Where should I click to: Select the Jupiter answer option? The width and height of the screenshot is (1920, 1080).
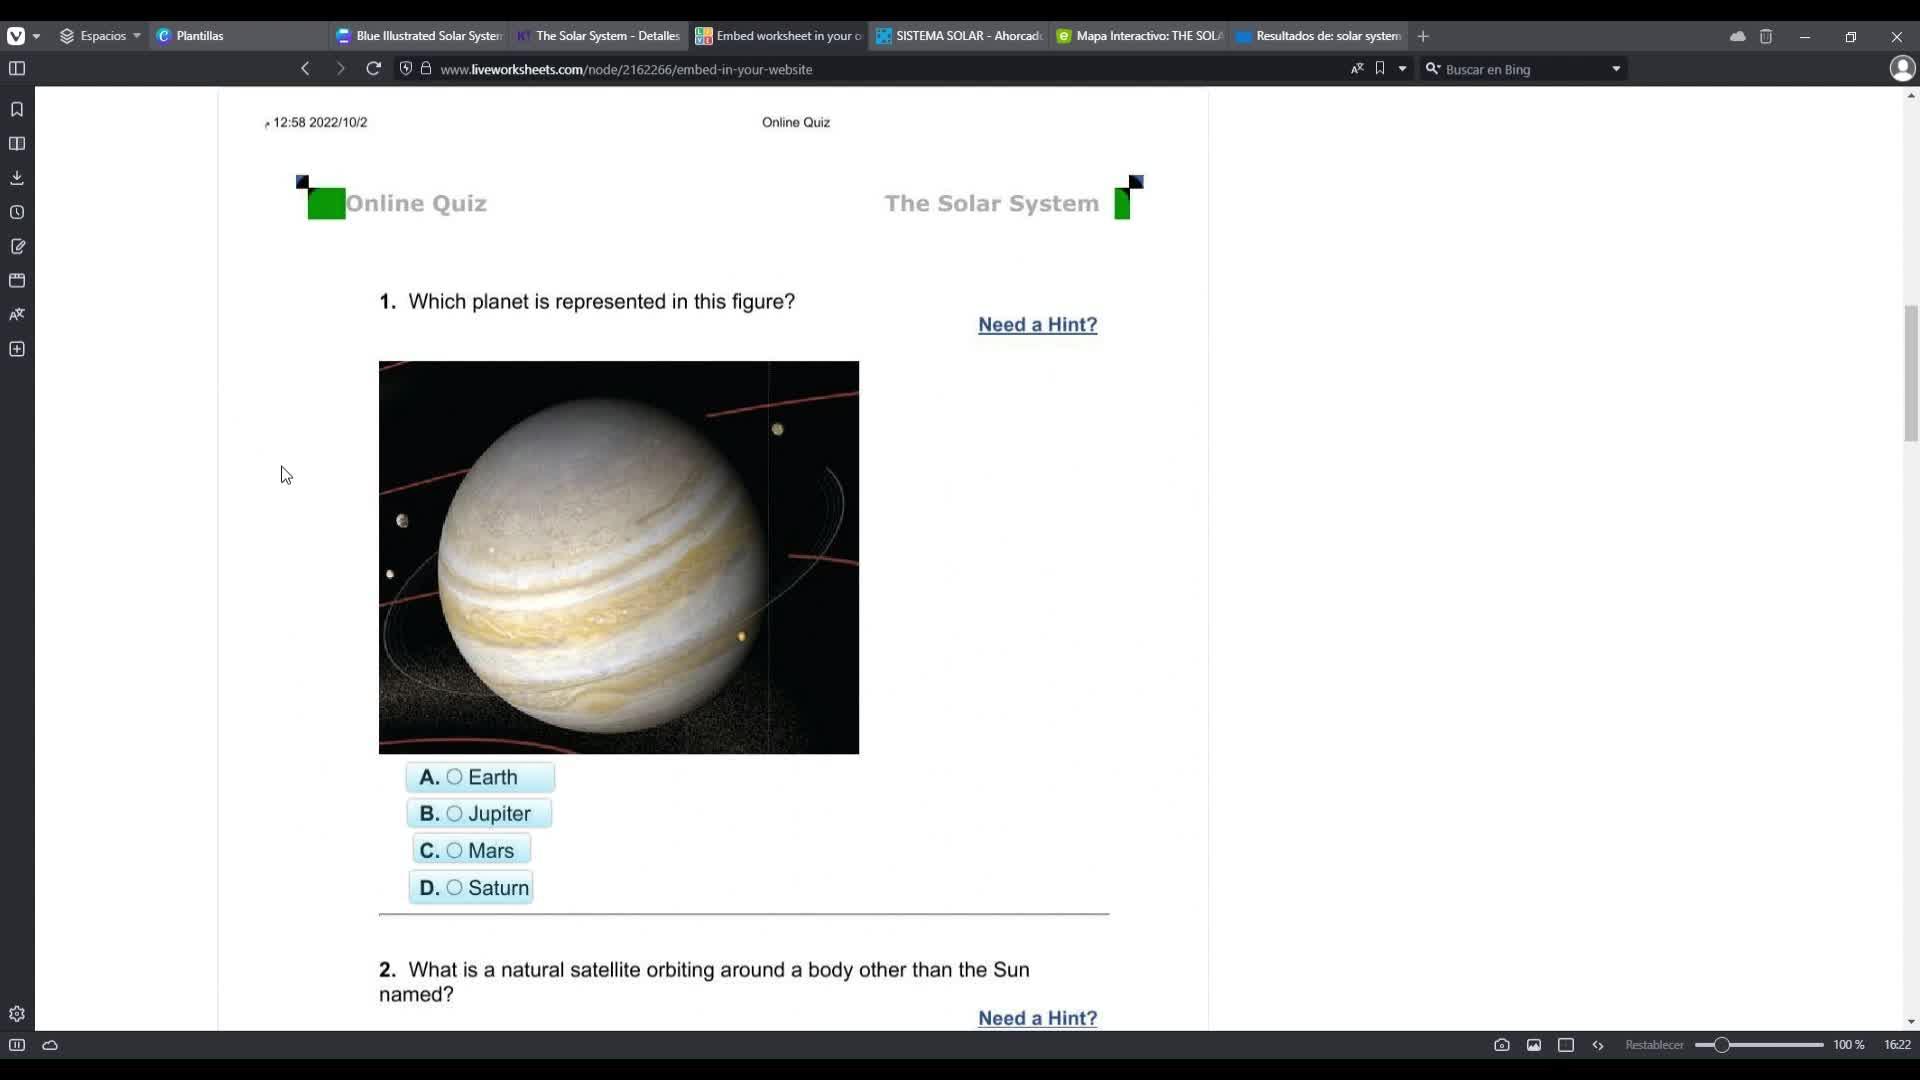pos(479,814)
